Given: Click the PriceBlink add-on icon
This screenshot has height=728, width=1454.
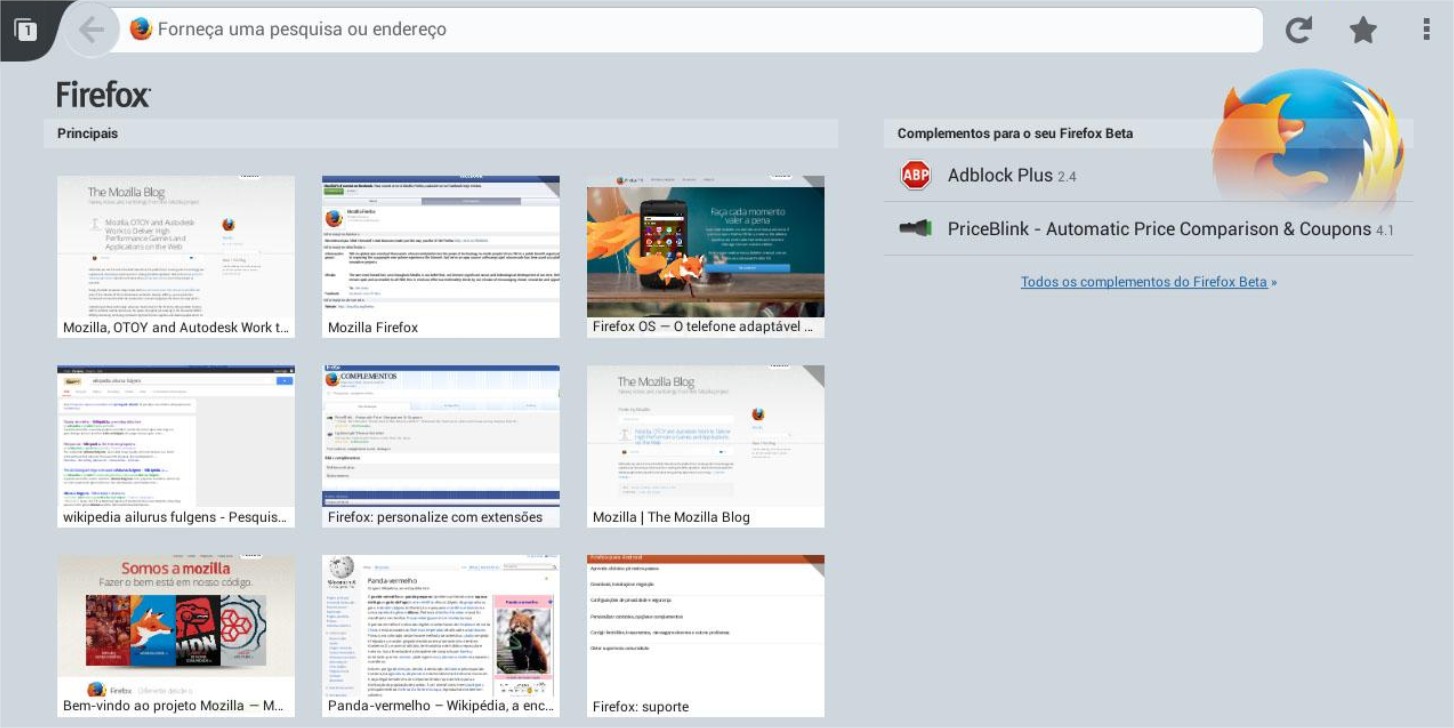Looking at the screenshot, I should click(915, 229).
